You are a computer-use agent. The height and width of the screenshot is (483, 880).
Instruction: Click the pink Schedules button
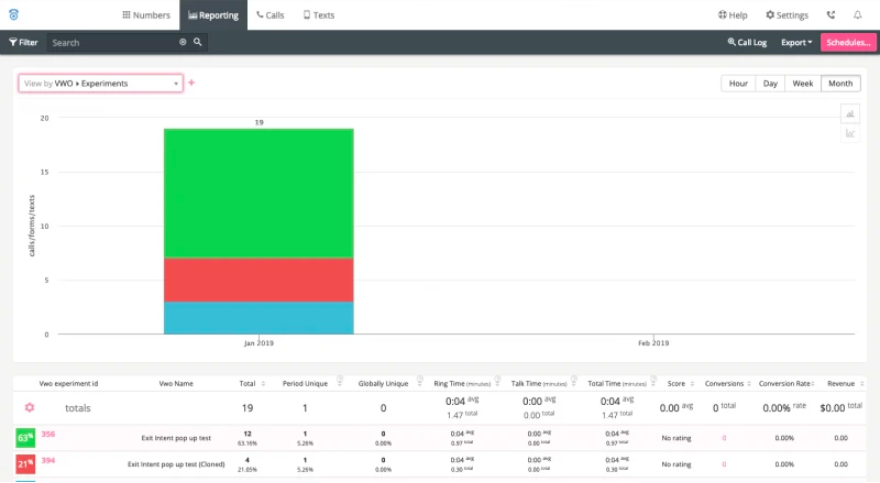coord(848,43)
